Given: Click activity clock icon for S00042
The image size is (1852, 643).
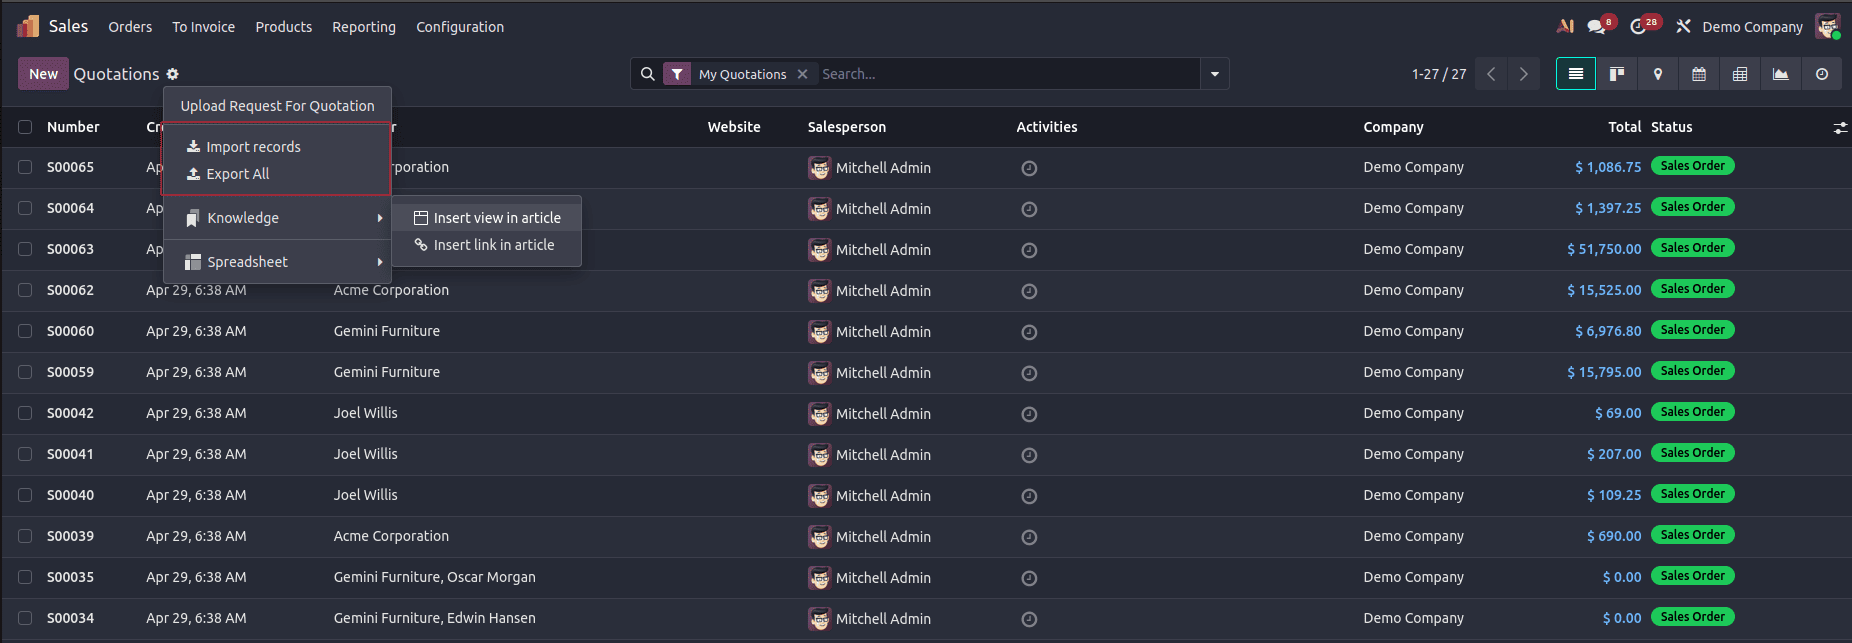Looking at the screenshot, I should [1029, 415].
